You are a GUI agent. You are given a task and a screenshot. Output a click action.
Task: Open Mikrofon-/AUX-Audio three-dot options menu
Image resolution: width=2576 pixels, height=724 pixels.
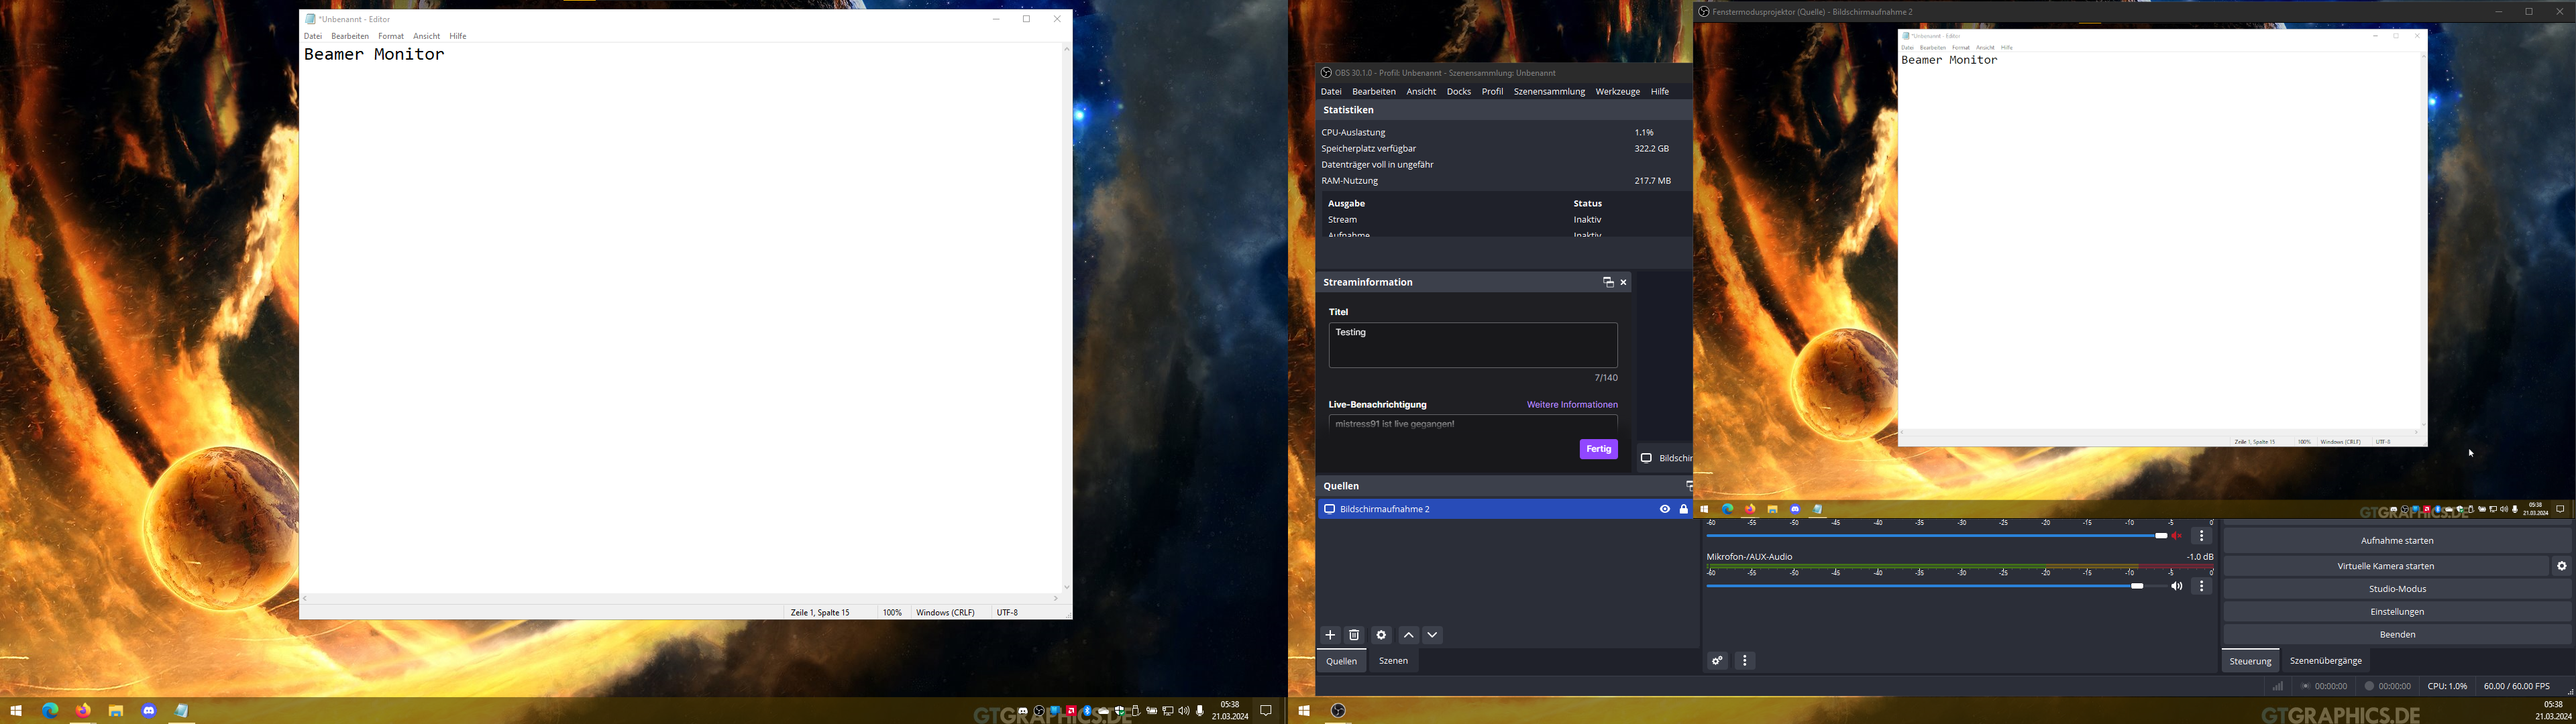[x=2201, y=587]
